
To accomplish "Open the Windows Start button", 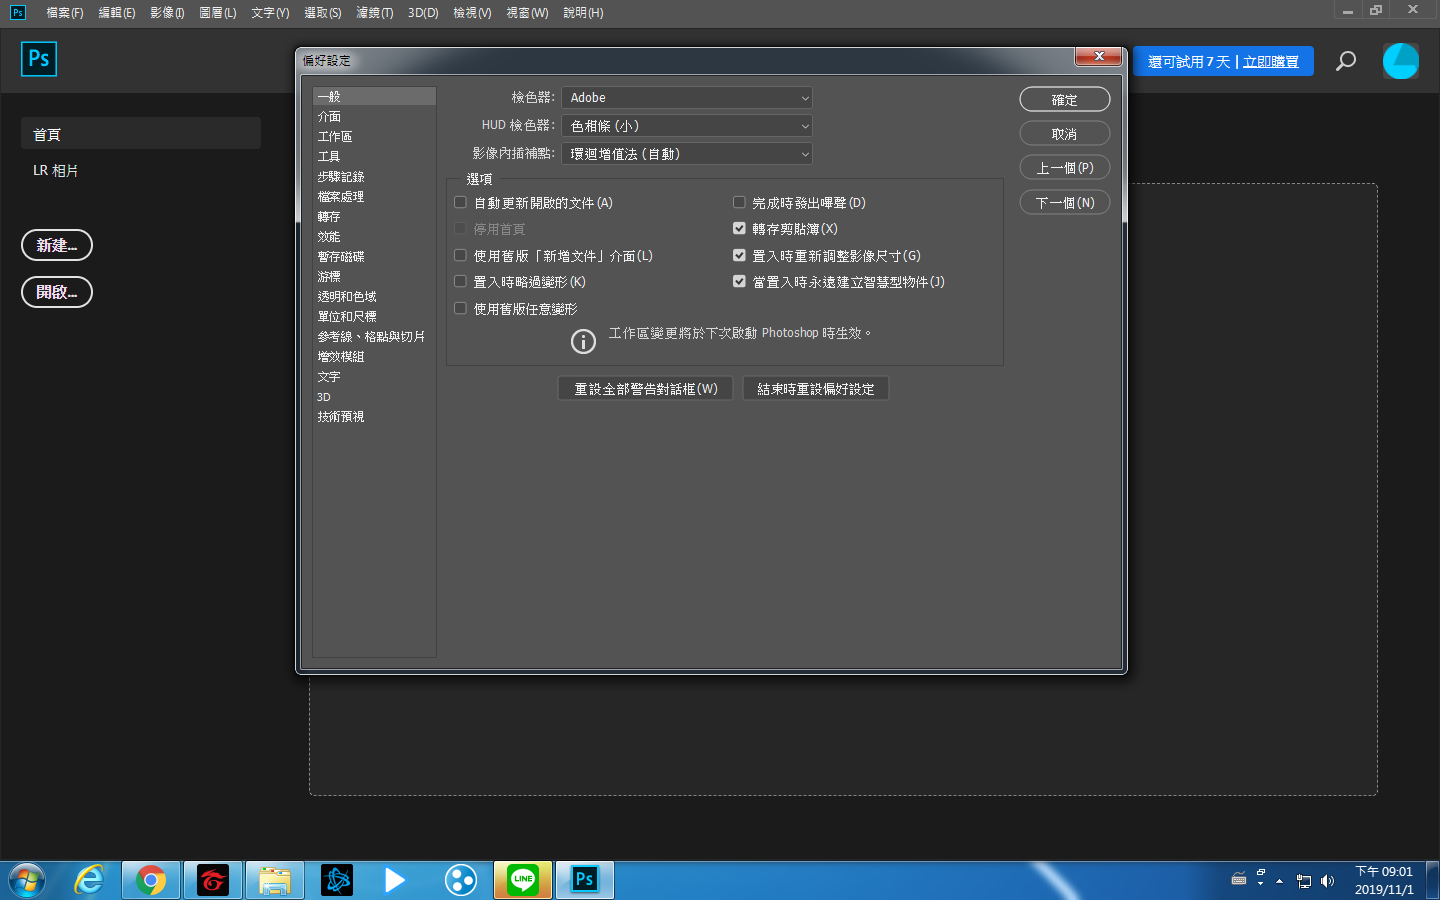I will [x=27, y=880].
